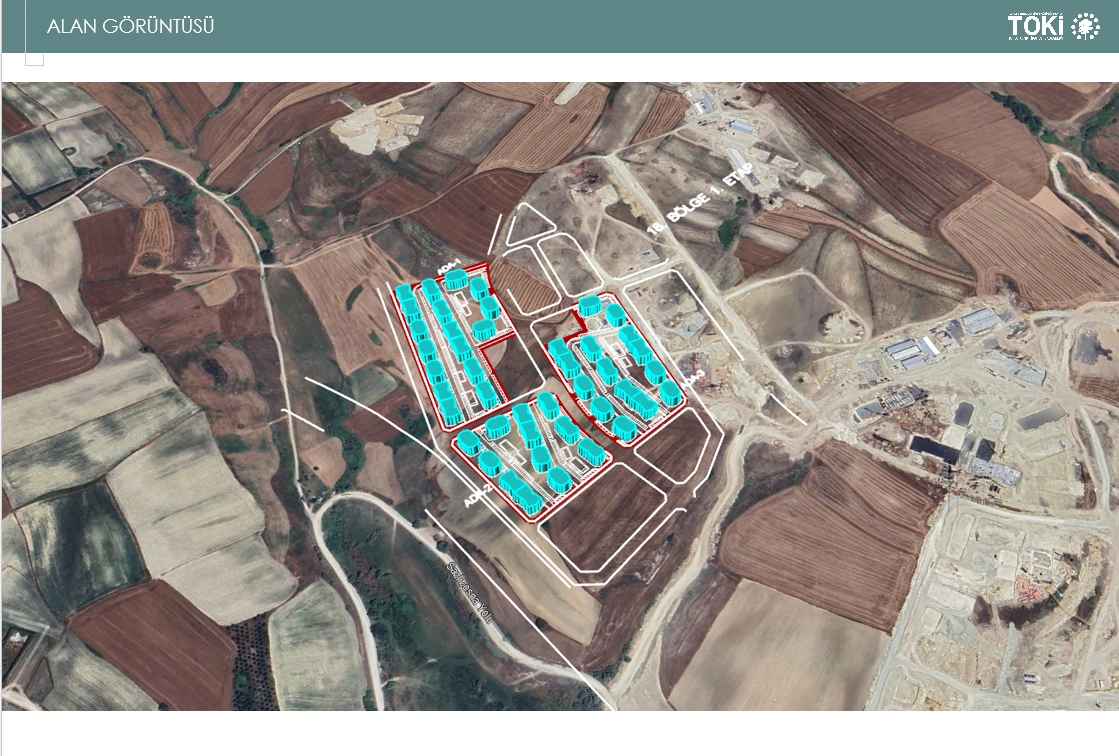Click the topmost cyan building in ADA-3 block
Image resolution: width=1119 pixels, height=756 pixels.
pyautogui.click(x=589, y=306)
